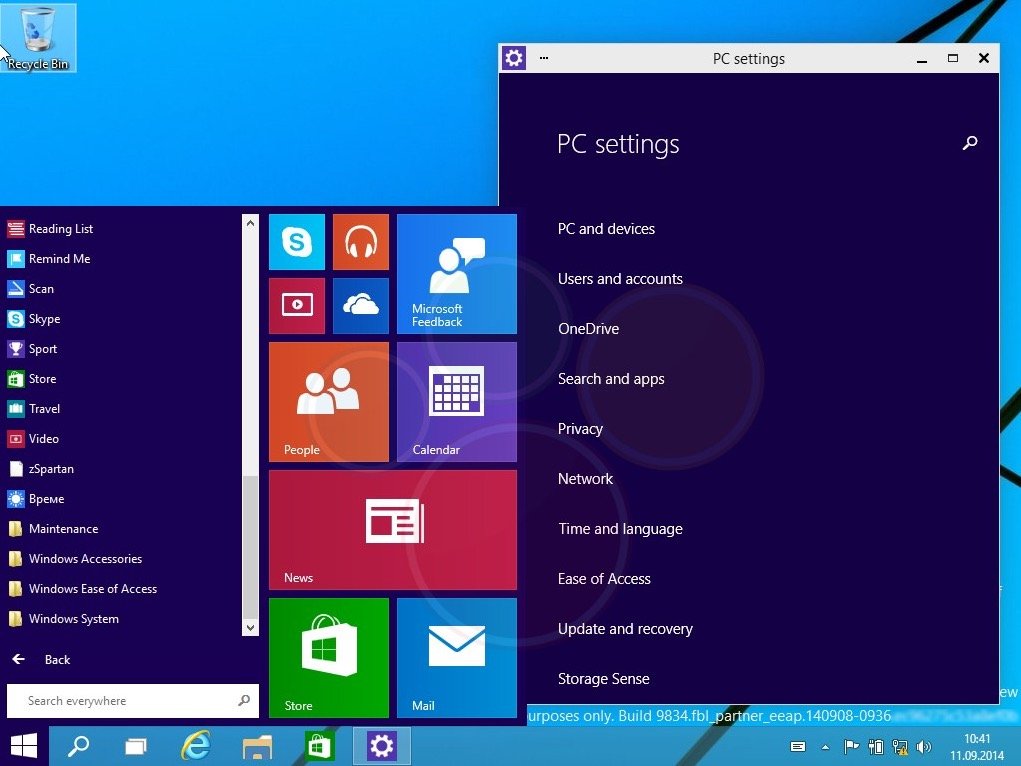Image resolution: width=1021 pixels, height=766 pixels.
Task: Open the PC settings title bar ellipsis menu
Action: coord(543,58)
